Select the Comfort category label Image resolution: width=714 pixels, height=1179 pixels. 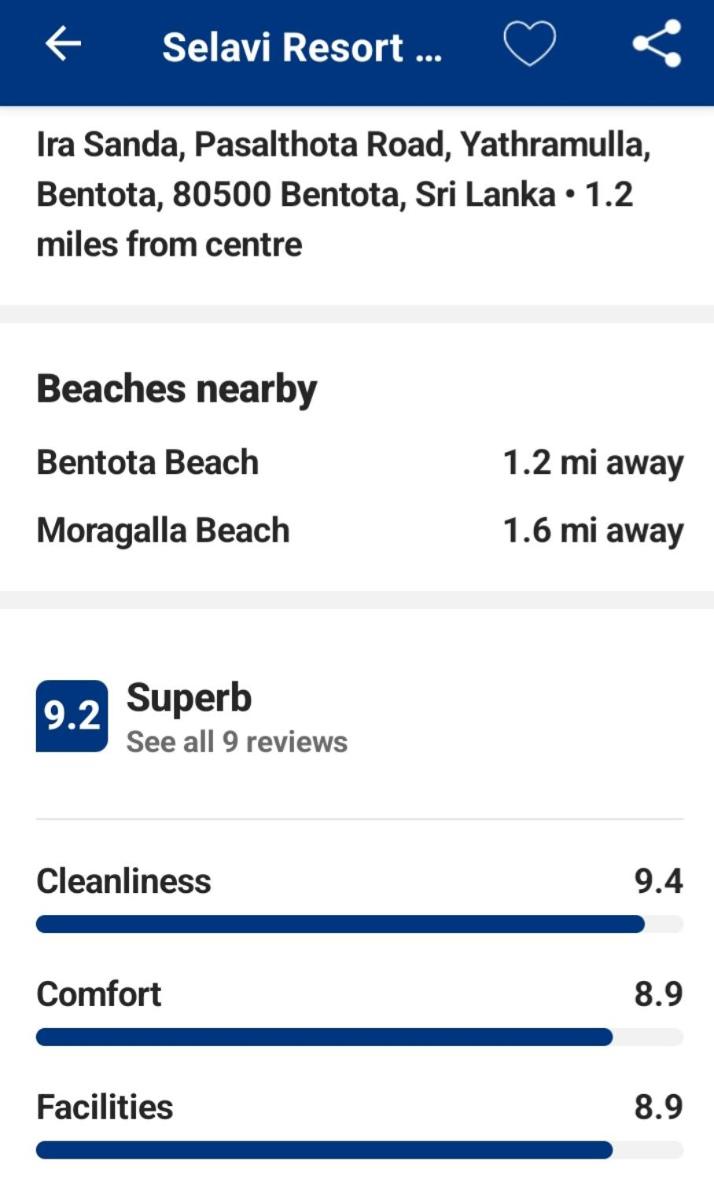(x=99, y=994)
